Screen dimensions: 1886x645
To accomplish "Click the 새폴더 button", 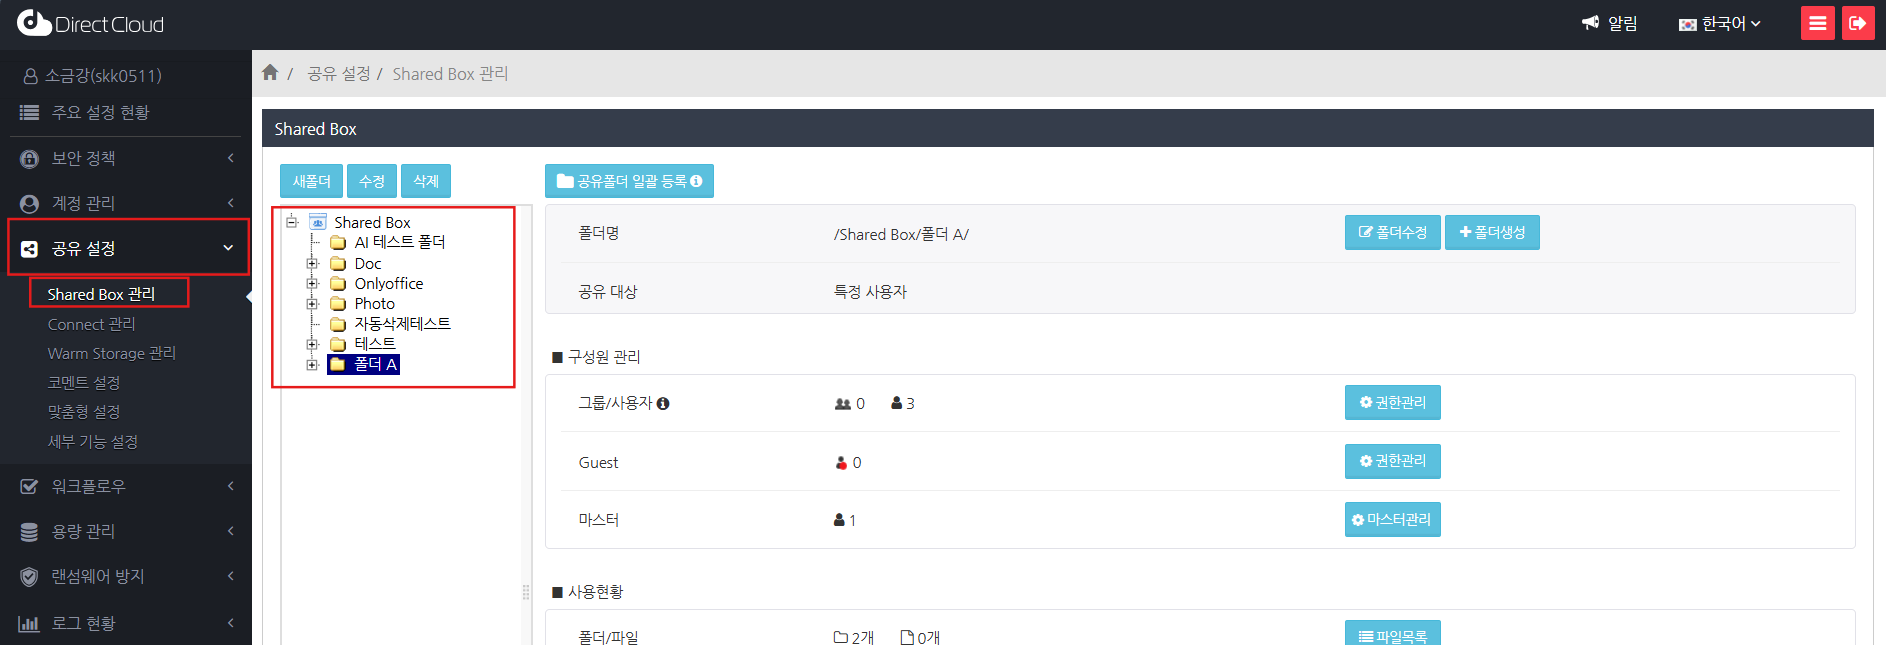I will (x=311, y=181).
